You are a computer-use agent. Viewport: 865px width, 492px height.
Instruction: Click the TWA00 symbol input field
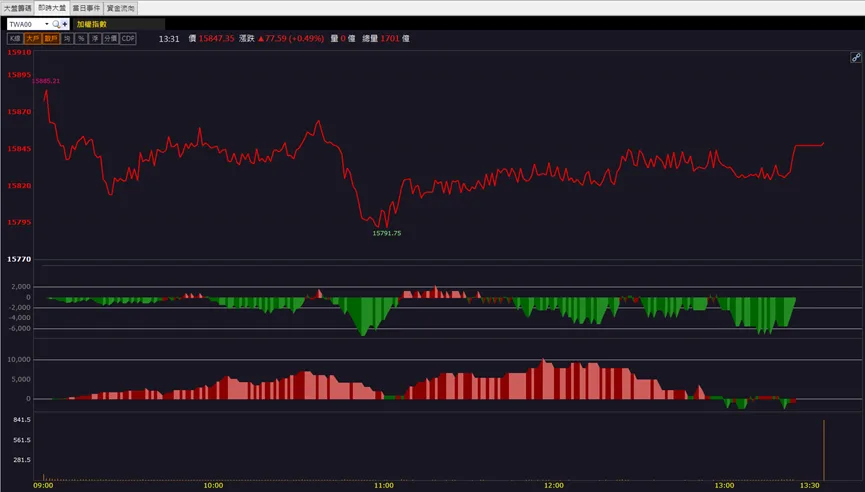[25, 24]
